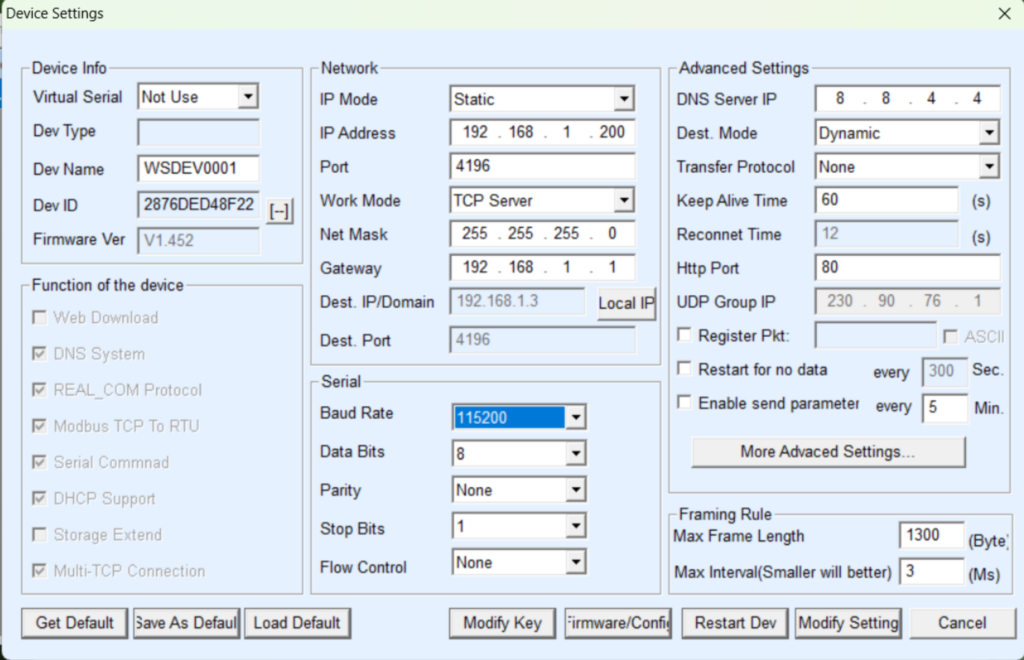Viewport: 1024px width, 660px height.
Task: Click the Max Interval field
Action: click(931, 572)
